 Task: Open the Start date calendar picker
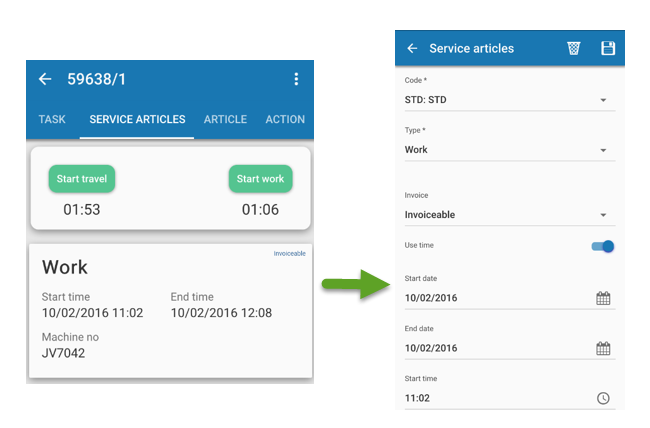click(603, 298)
